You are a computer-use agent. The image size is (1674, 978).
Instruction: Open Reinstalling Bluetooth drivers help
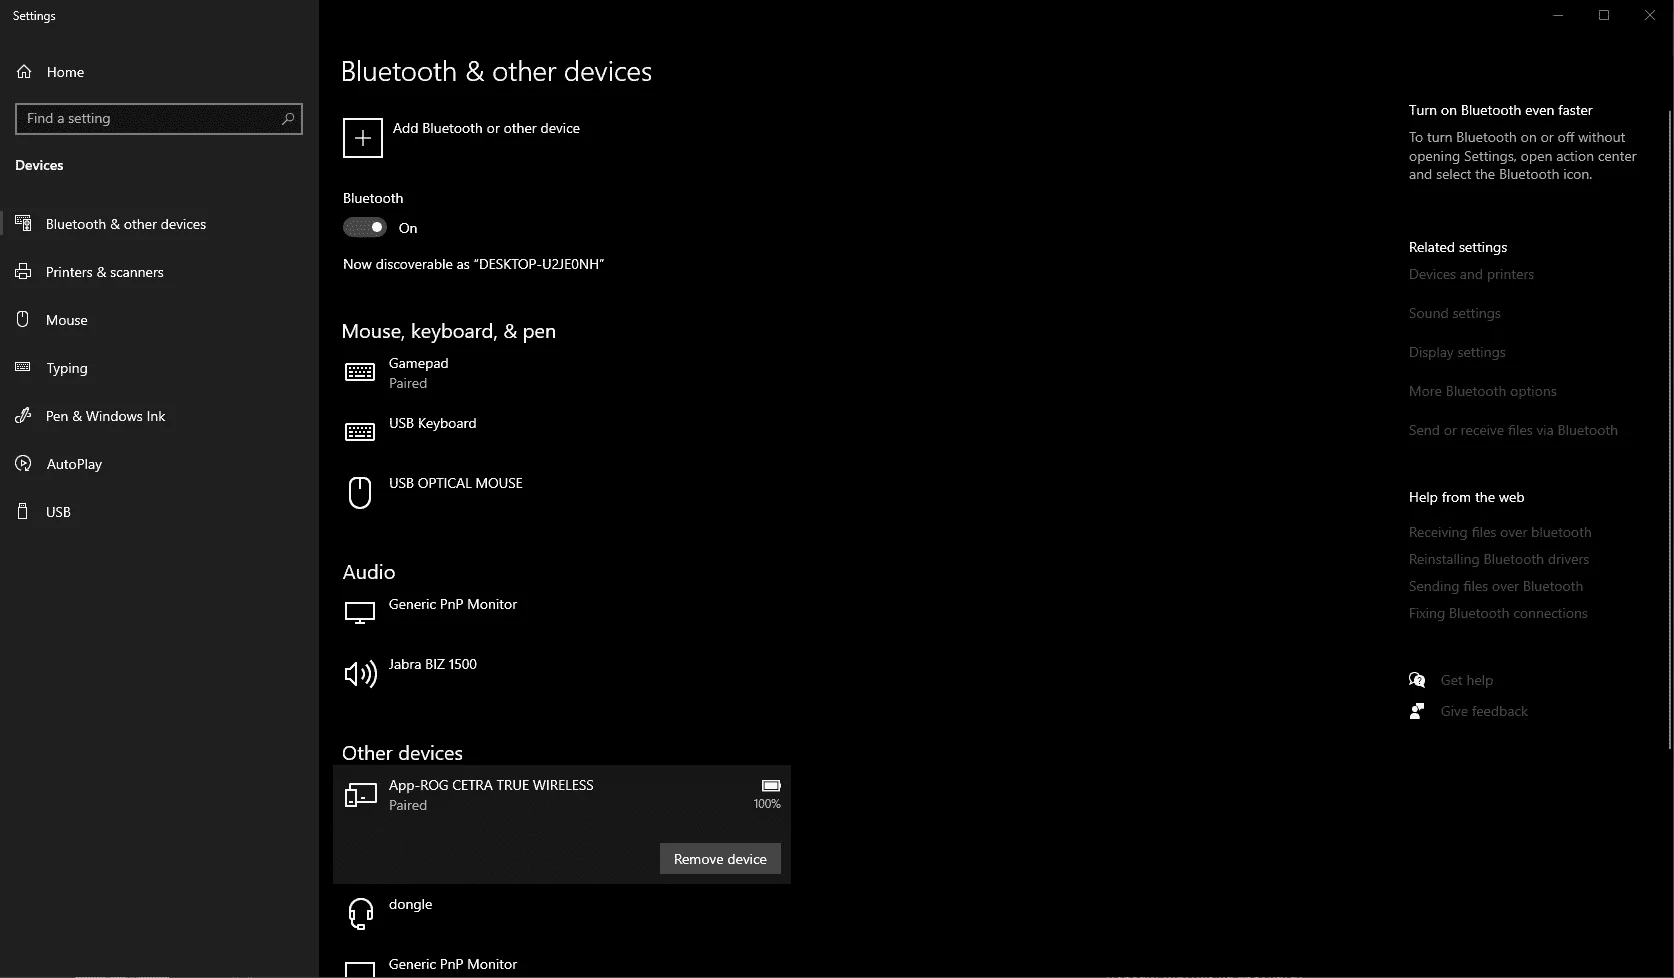pos(1499,559)
